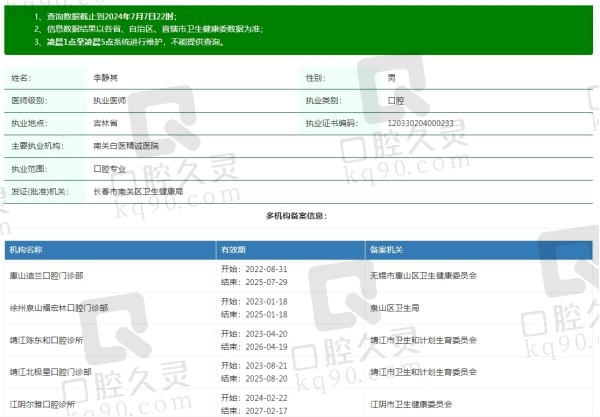The height and width of the screenshot is (417, 600).
Task: Select the certificate number 120330204000233
Action: coord(421,123)
